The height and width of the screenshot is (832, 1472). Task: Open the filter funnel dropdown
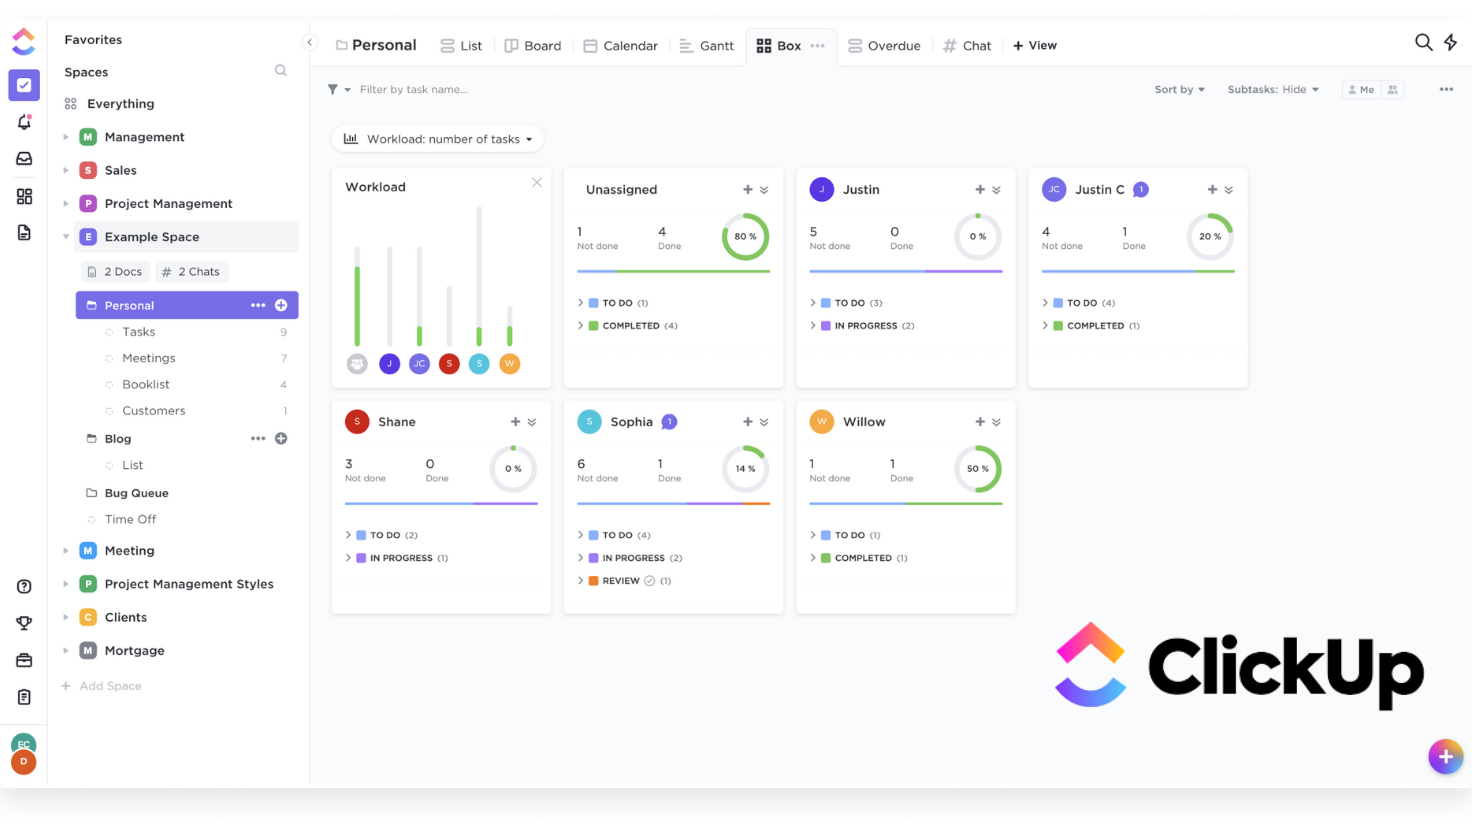pyautogui.click(x=339, y=90)
